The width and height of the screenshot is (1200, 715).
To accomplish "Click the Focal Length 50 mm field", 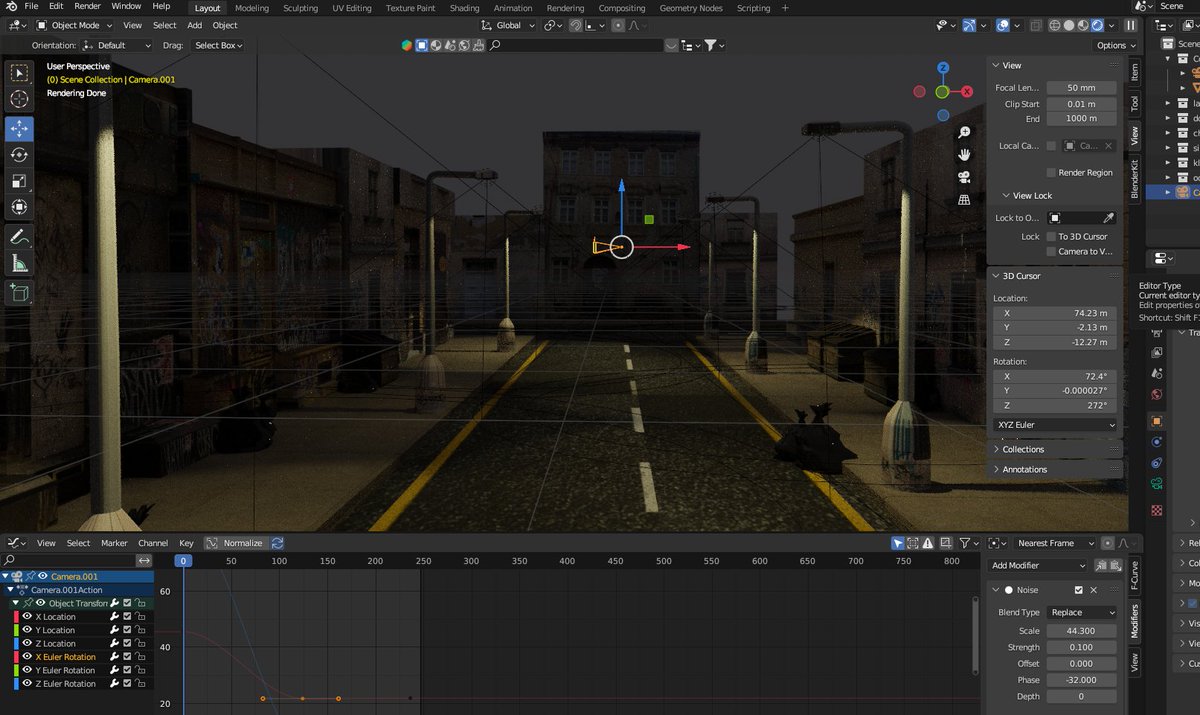I will tap(1081, 88).
